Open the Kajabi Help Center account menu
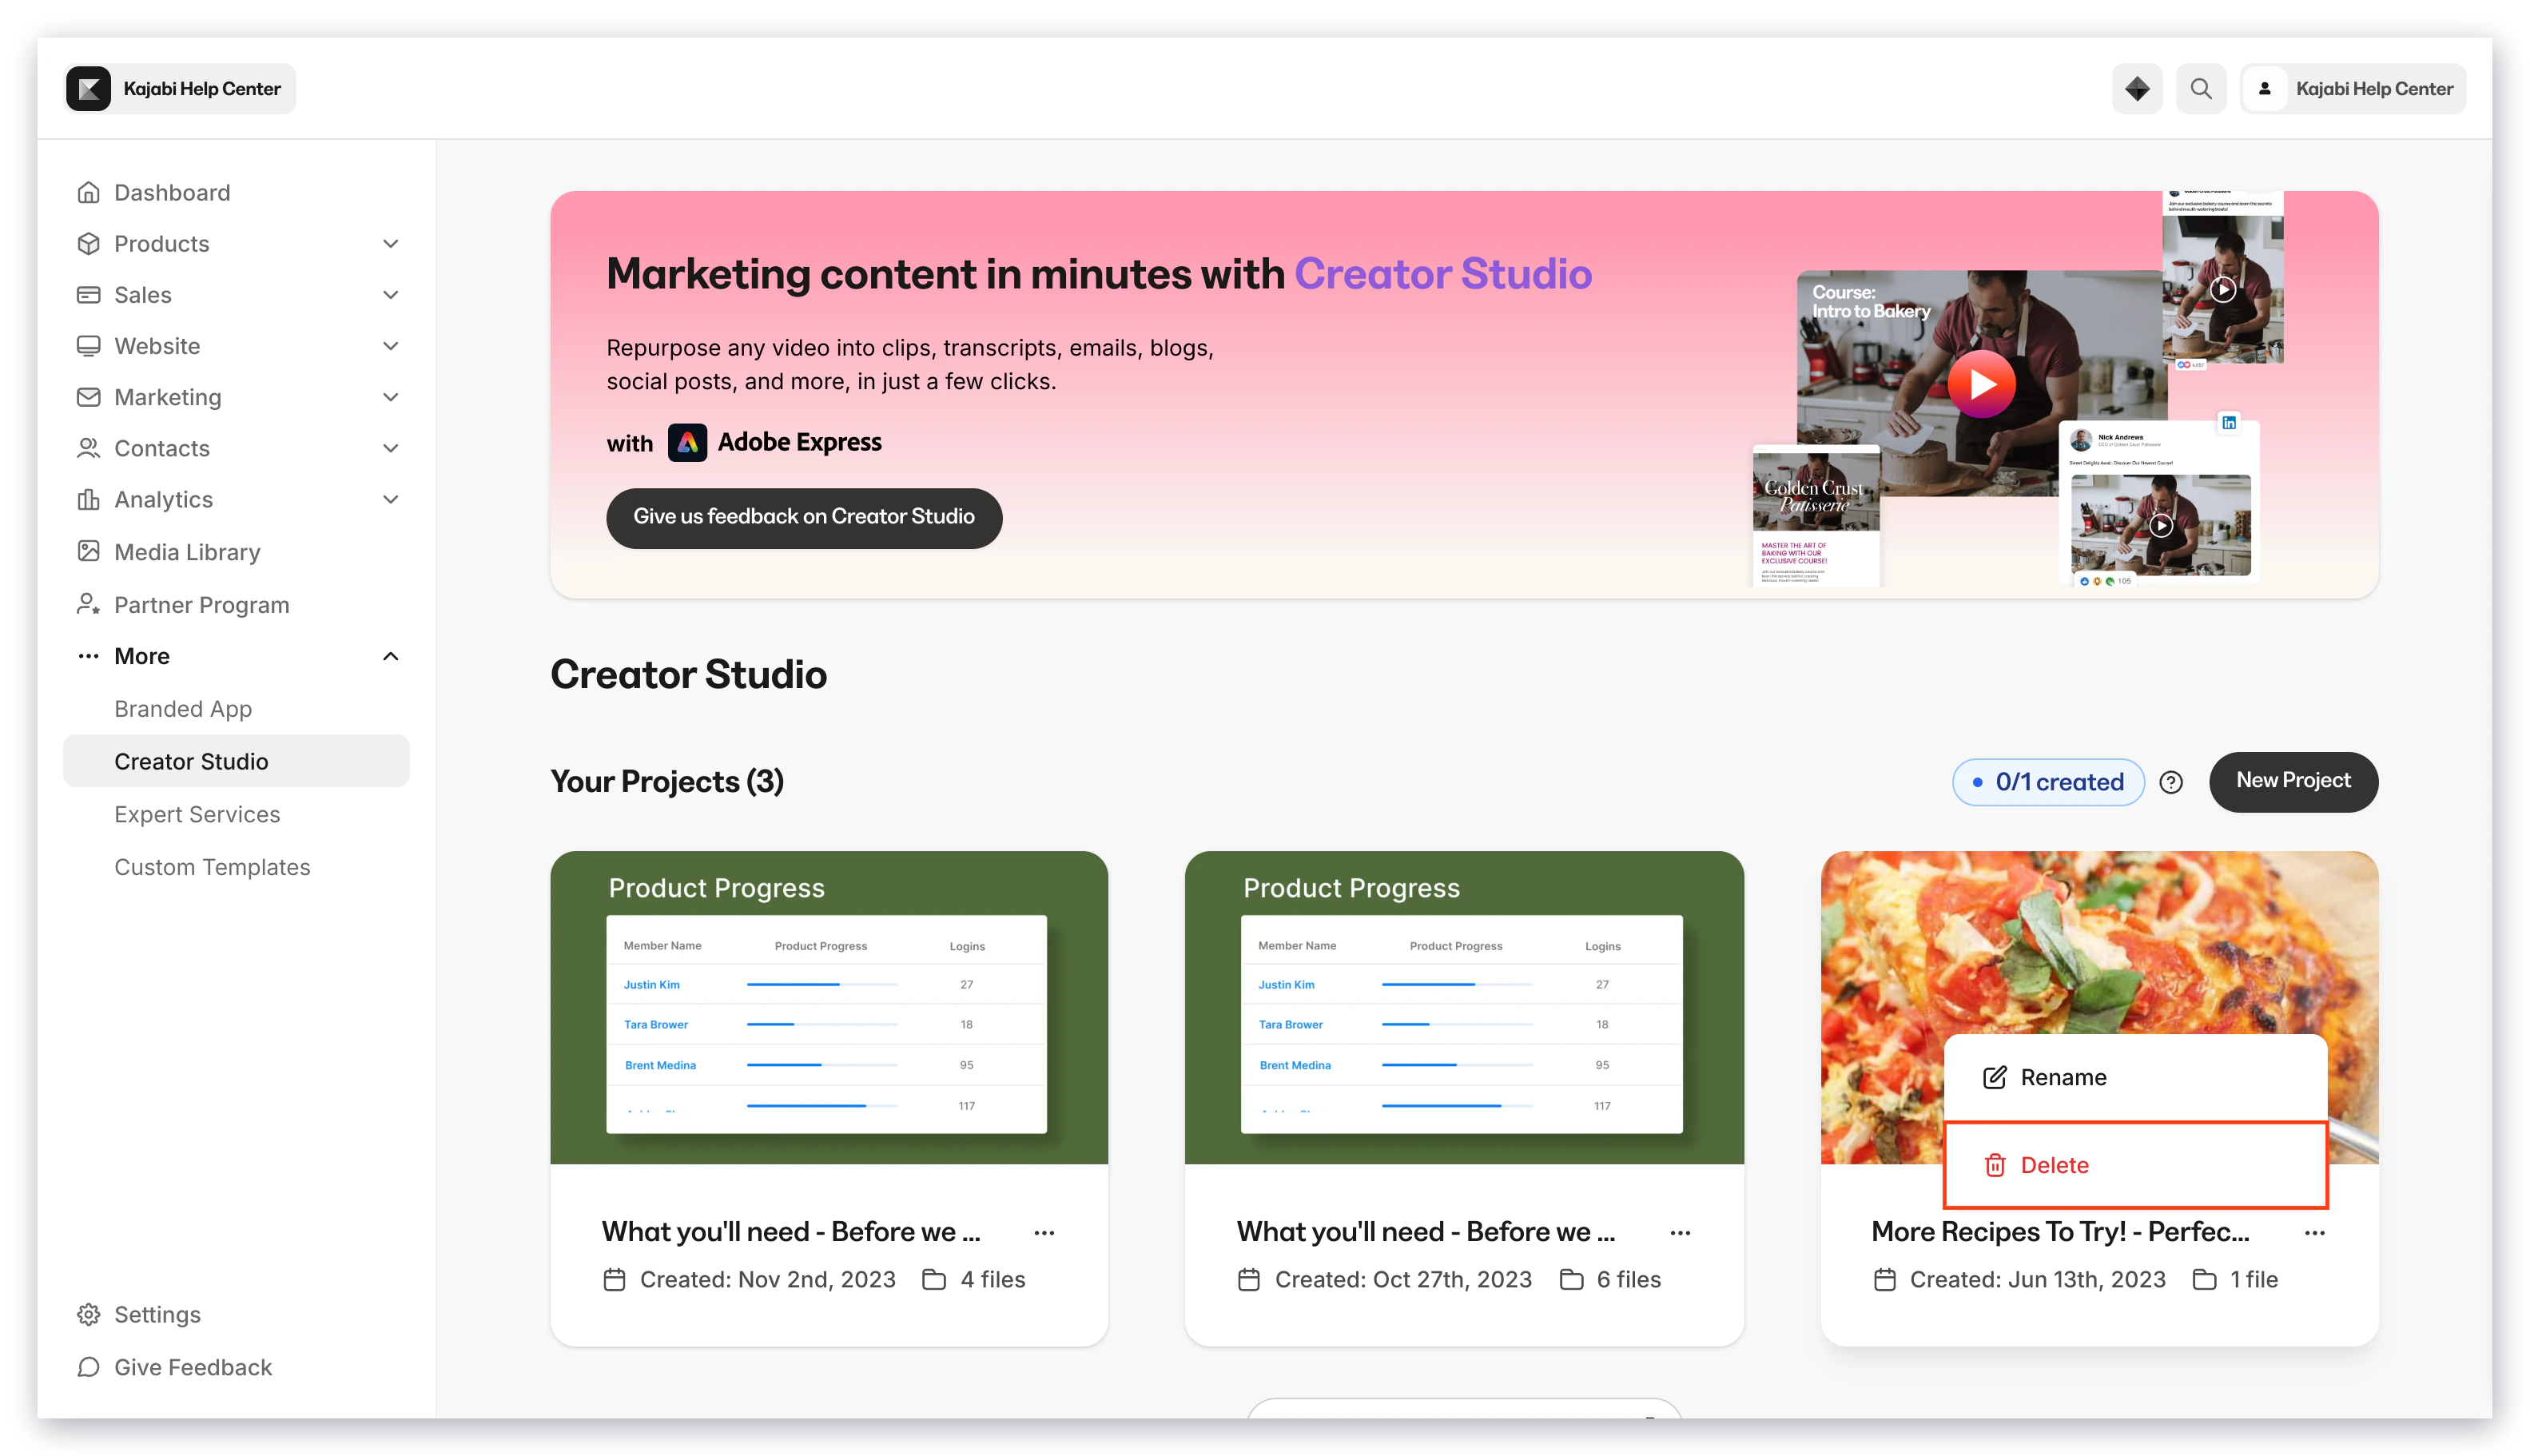This screenshot has width=2530, height=1456. 2352,89
